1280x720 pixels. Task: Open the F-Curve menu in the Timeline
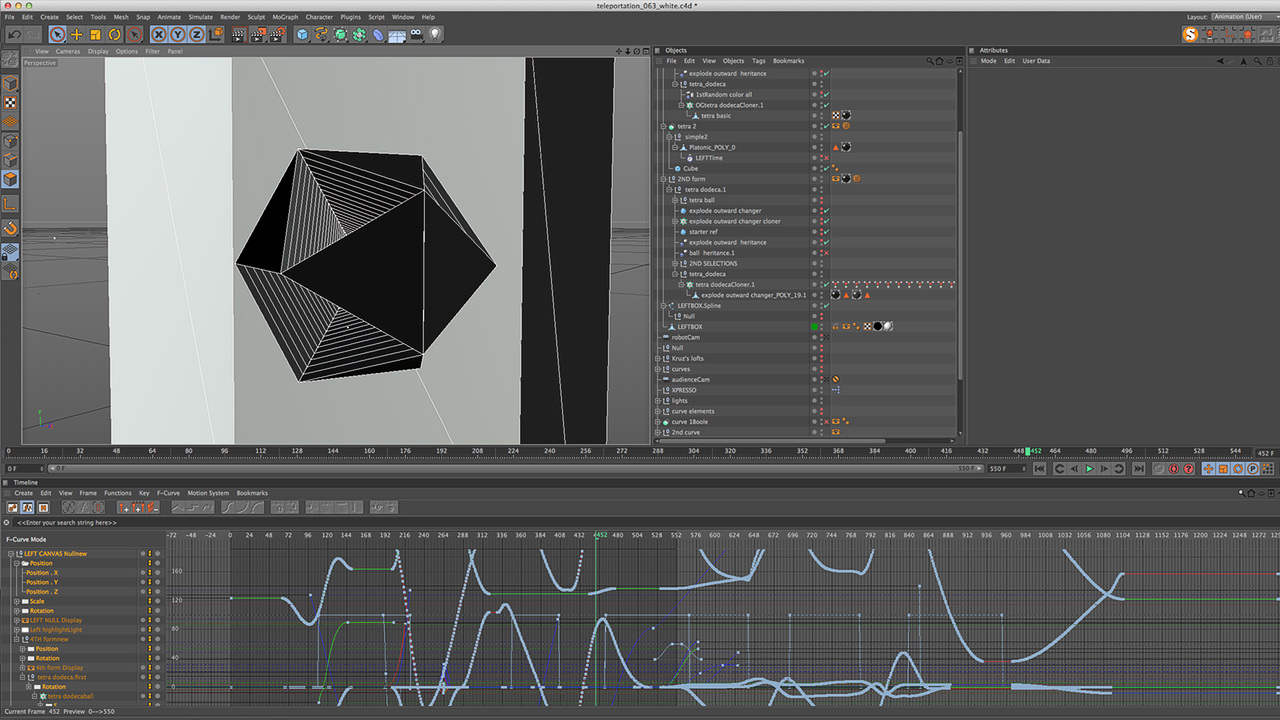[x=168, y=493]
